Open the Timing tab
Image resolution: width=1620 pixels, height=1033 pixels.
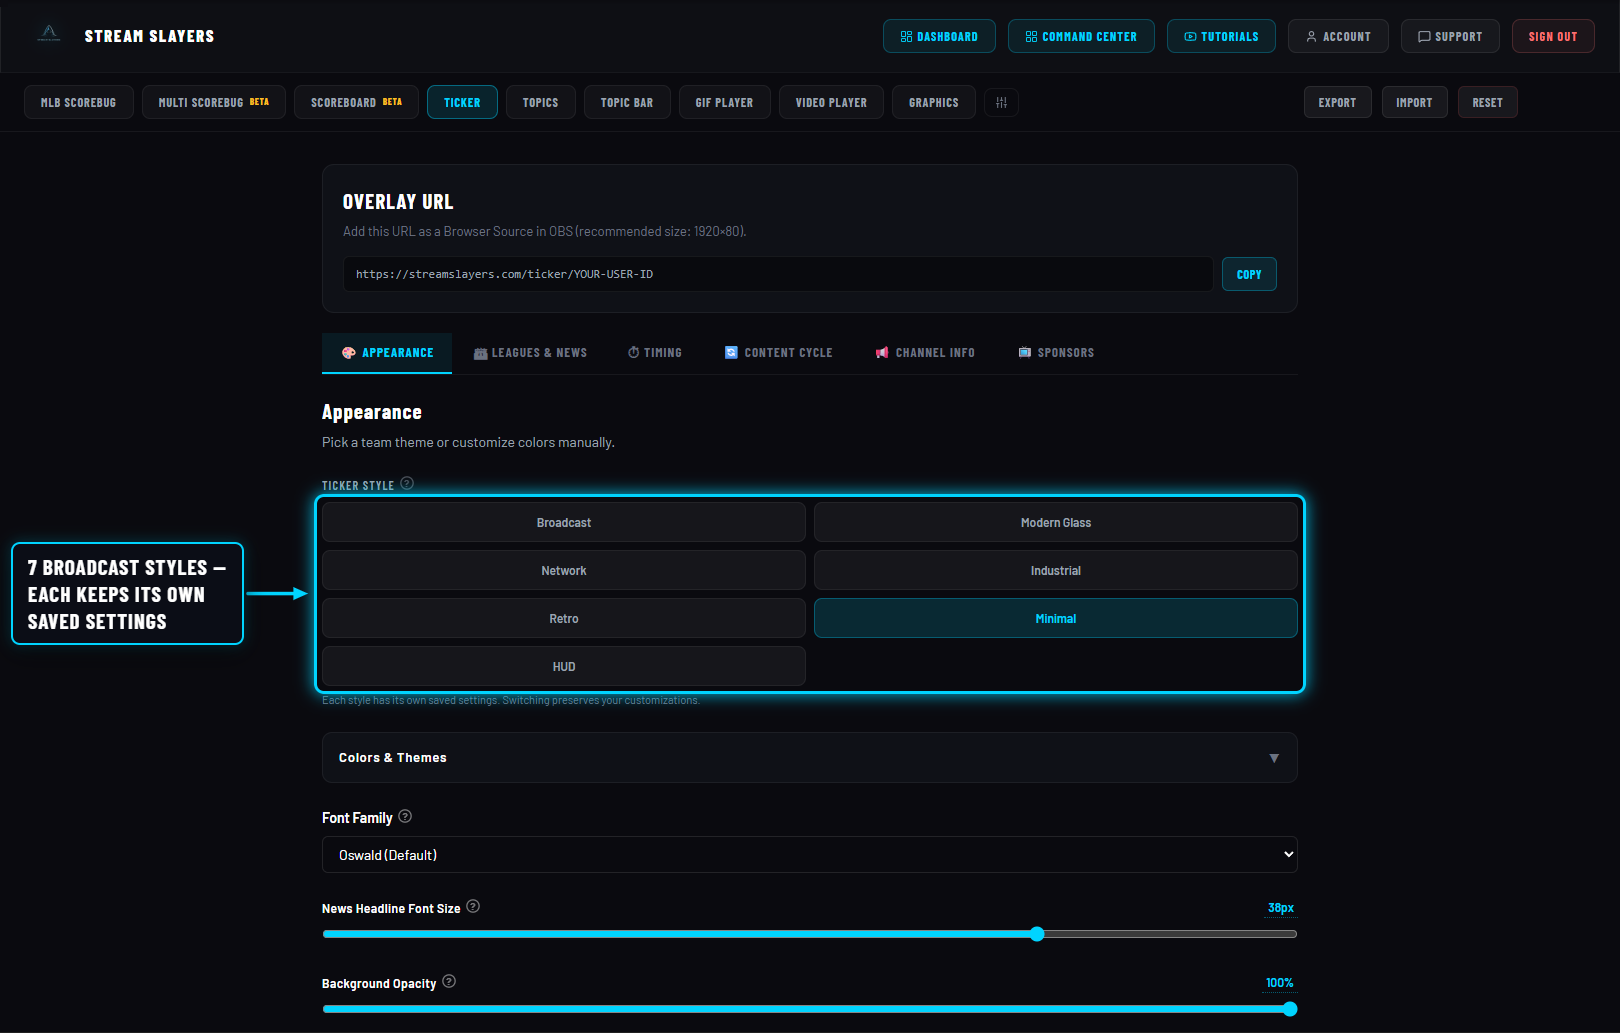pos(655,353)
